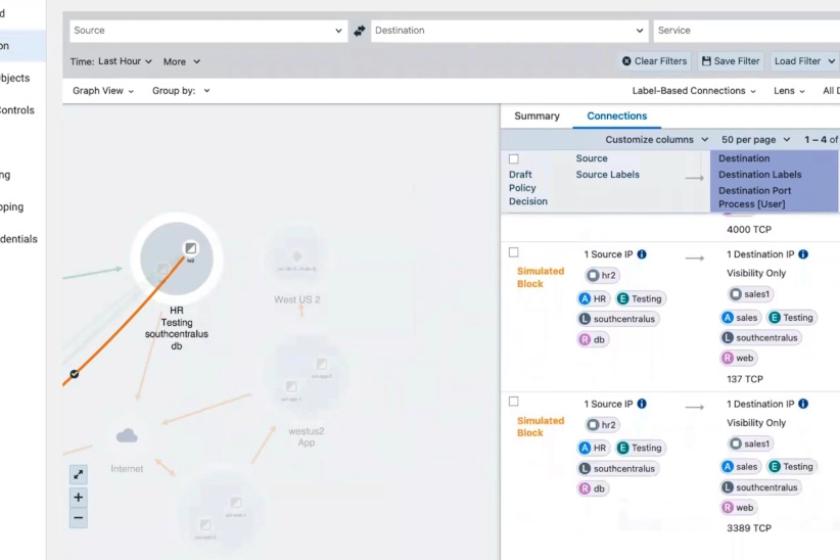Open the Time Last Hour dropdown
Image resolution: width=840 pixels, height=560 pixels.
click(111, 61)
